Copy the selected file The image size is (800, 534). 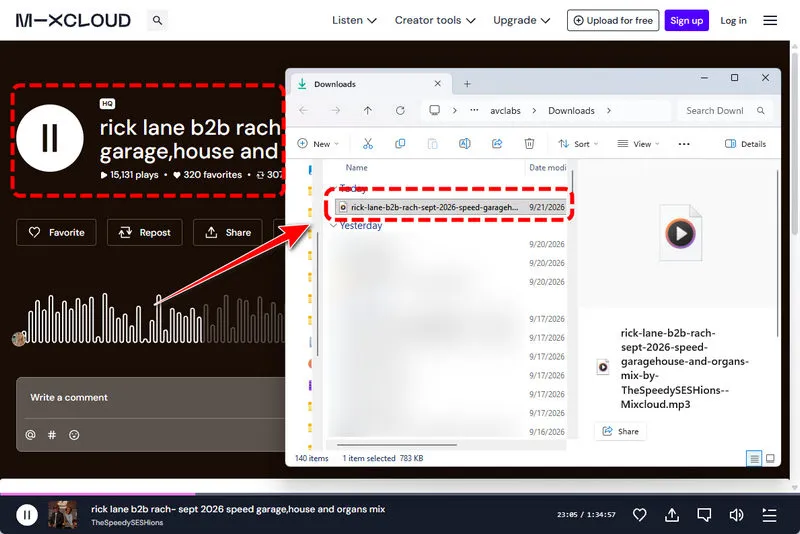click(x=400, y=144)
